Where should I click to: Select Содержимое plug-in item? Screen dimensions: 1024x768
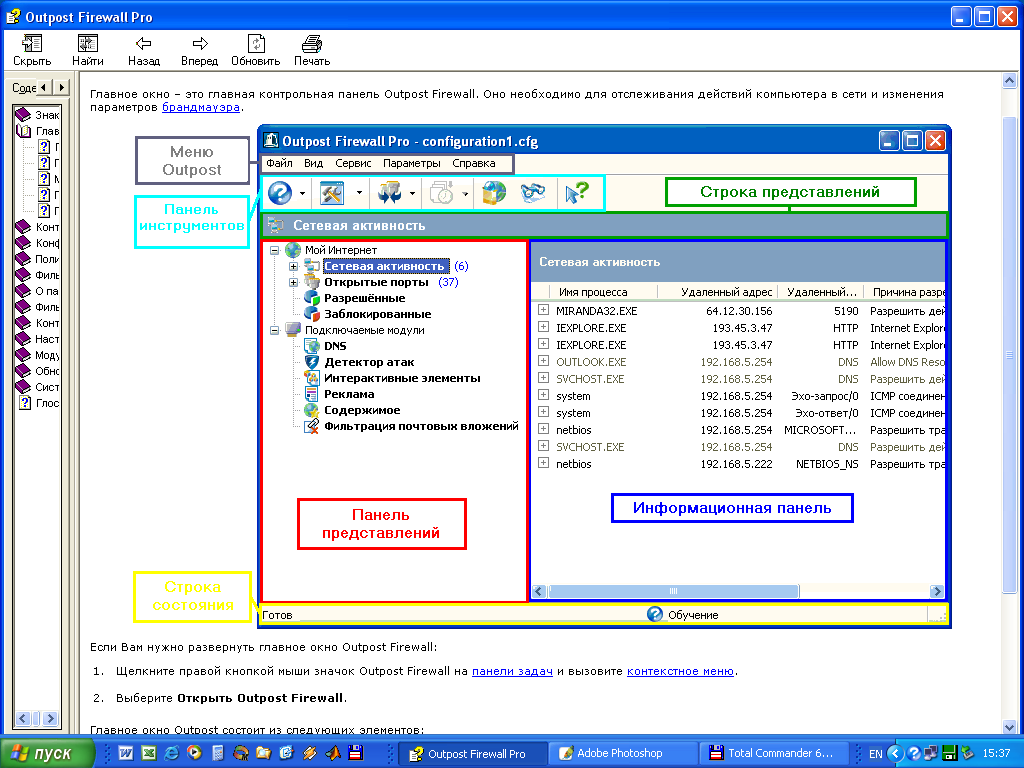click(x=362, y=410)
